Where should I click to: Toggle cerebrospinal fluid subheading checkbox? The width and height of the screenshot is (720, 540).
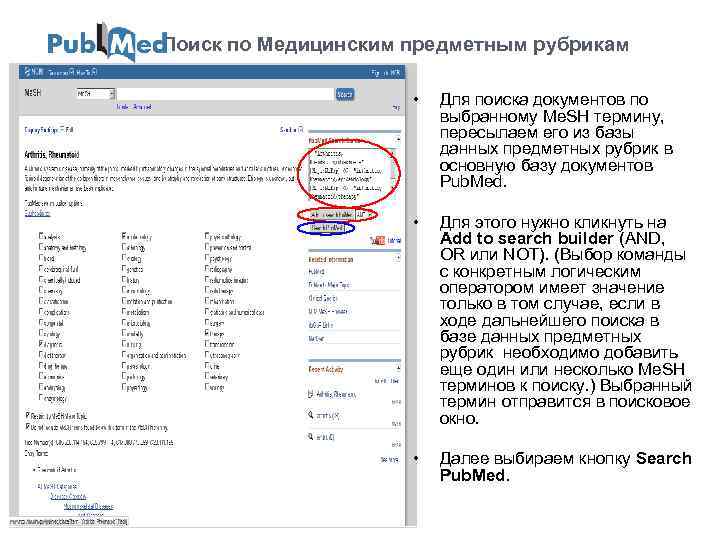click(x=41, y=269)
